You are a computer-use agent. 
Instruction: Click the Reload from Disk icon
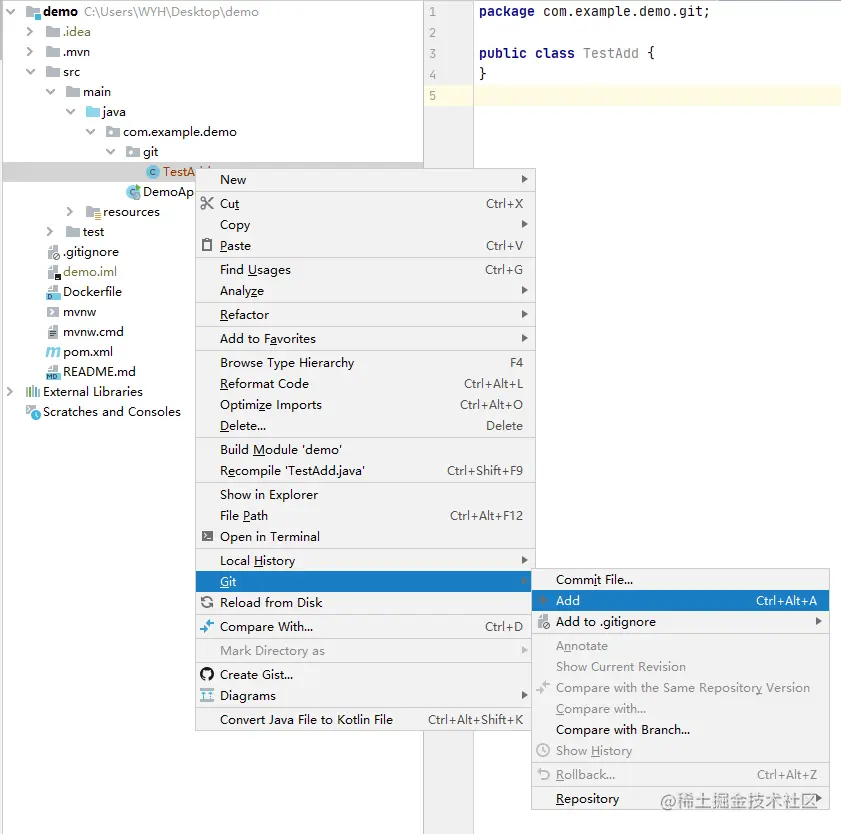pyautogui.click(x=207, y=602)
